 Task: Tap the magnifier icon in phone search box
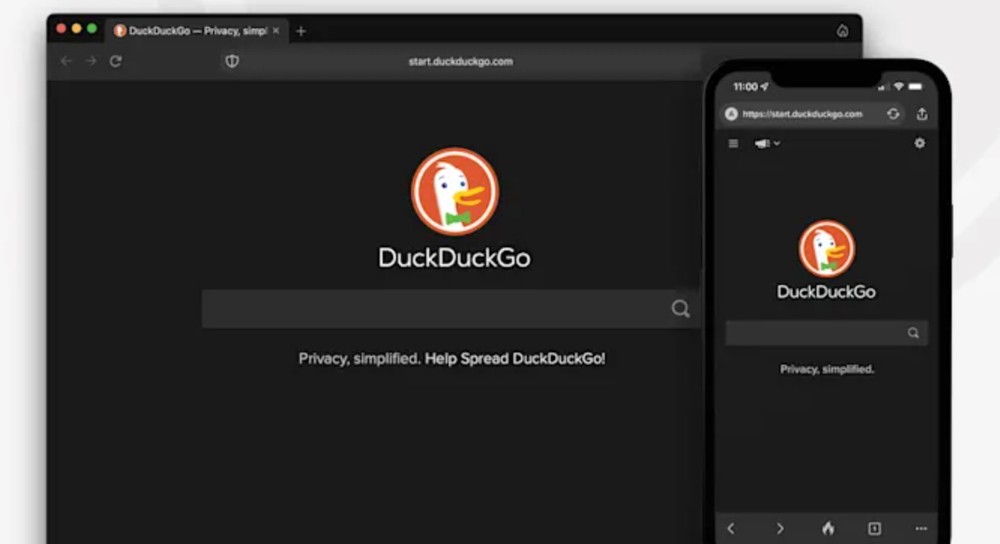[x=913, y=333]
